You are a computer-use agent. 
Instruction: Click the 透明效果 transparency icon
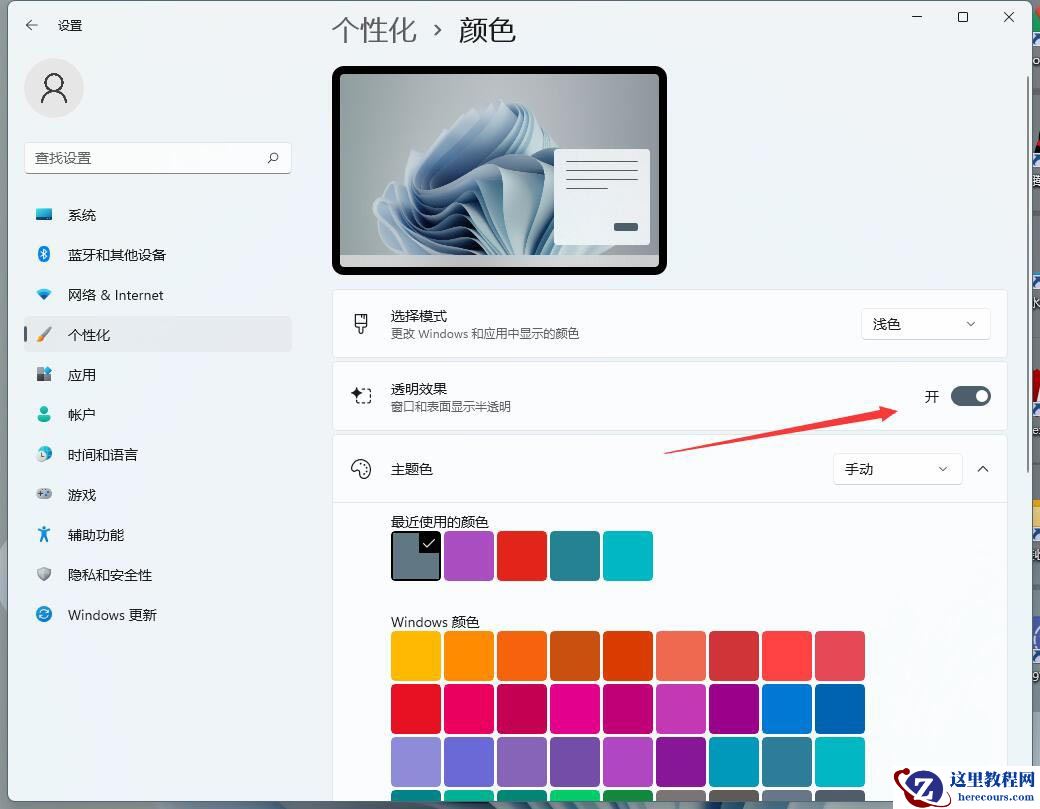pyautogui.click(x=361, y=395)
